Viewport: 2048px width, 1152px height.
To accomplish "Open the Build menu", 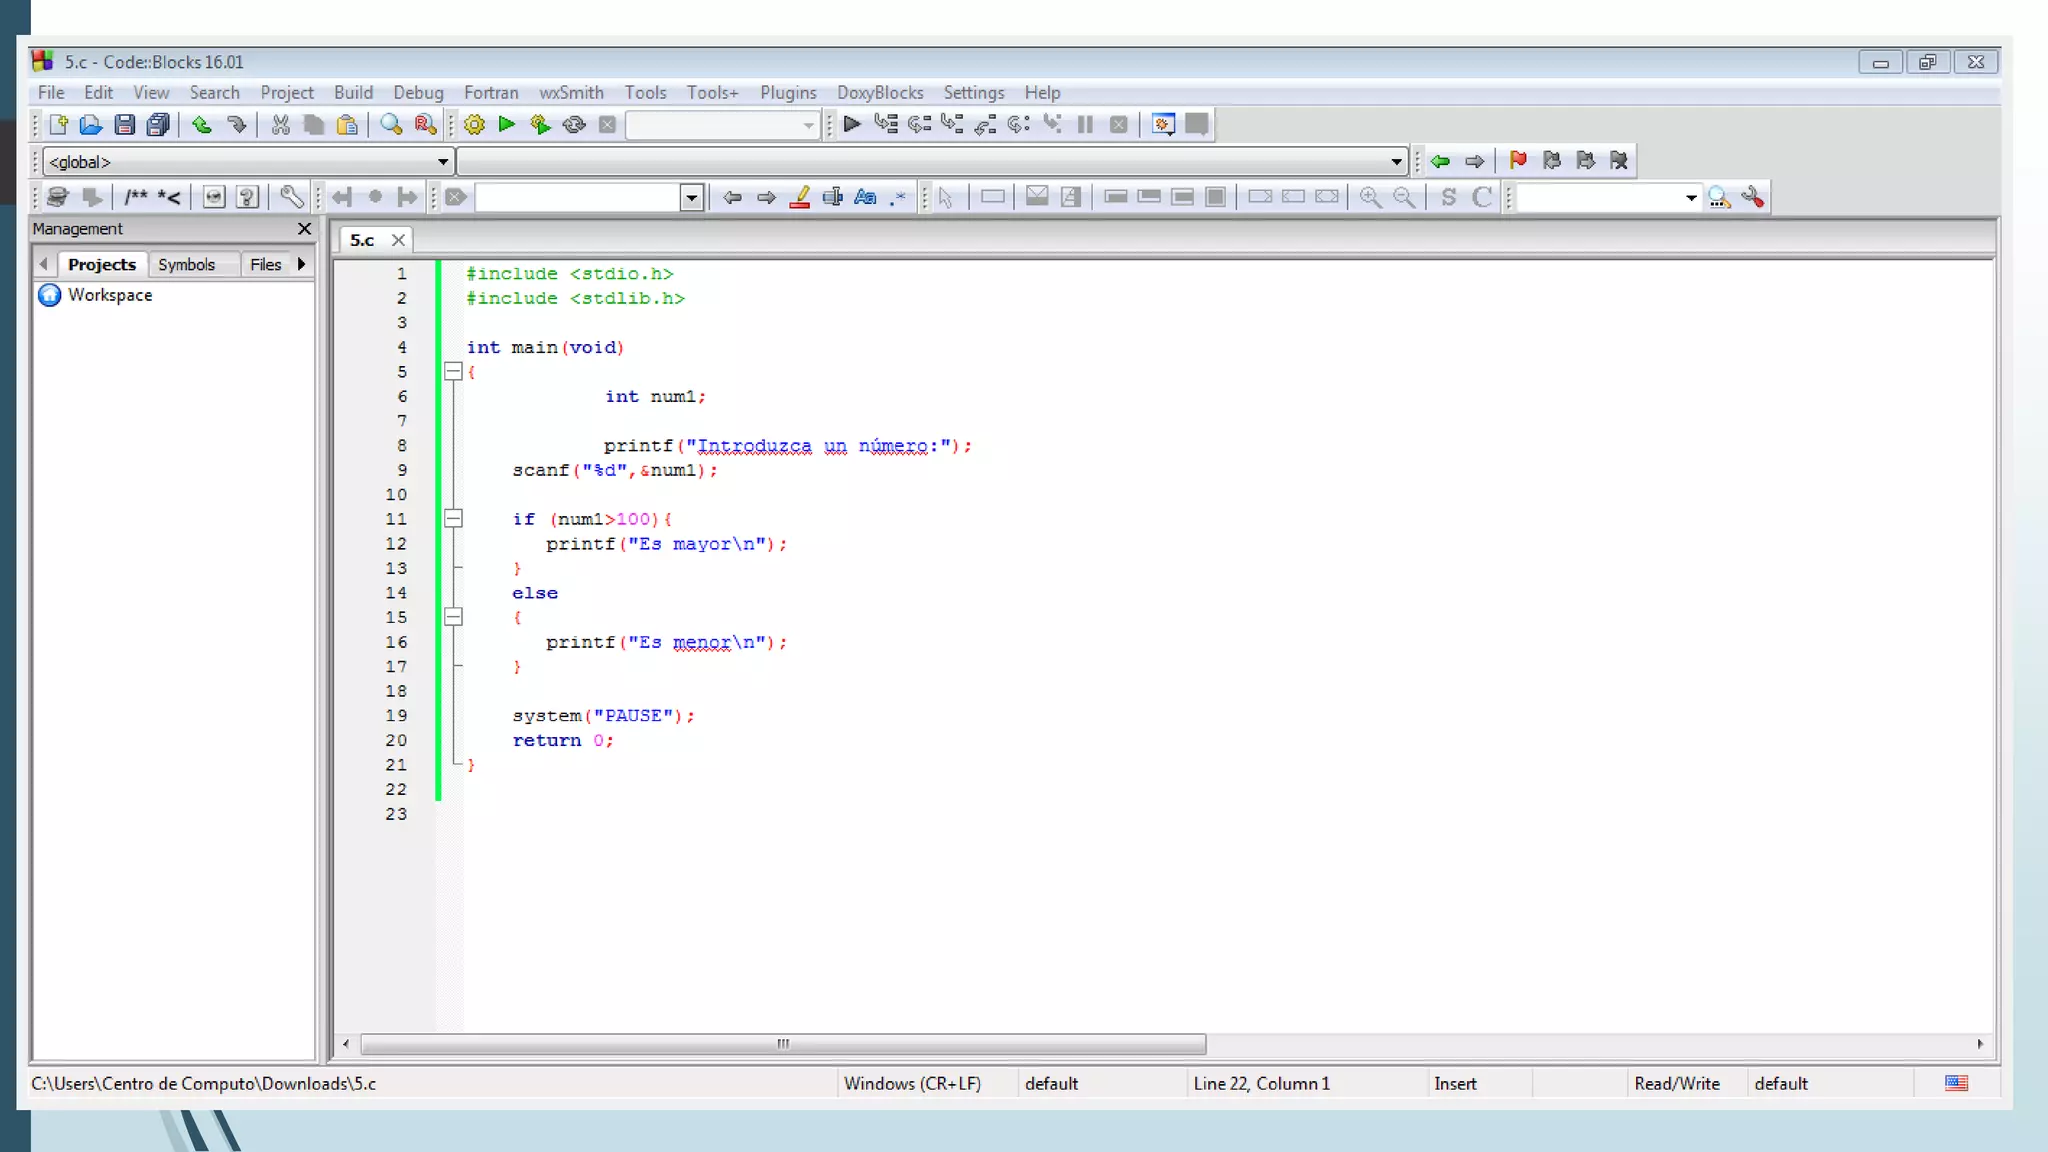I will pos(353,92).
